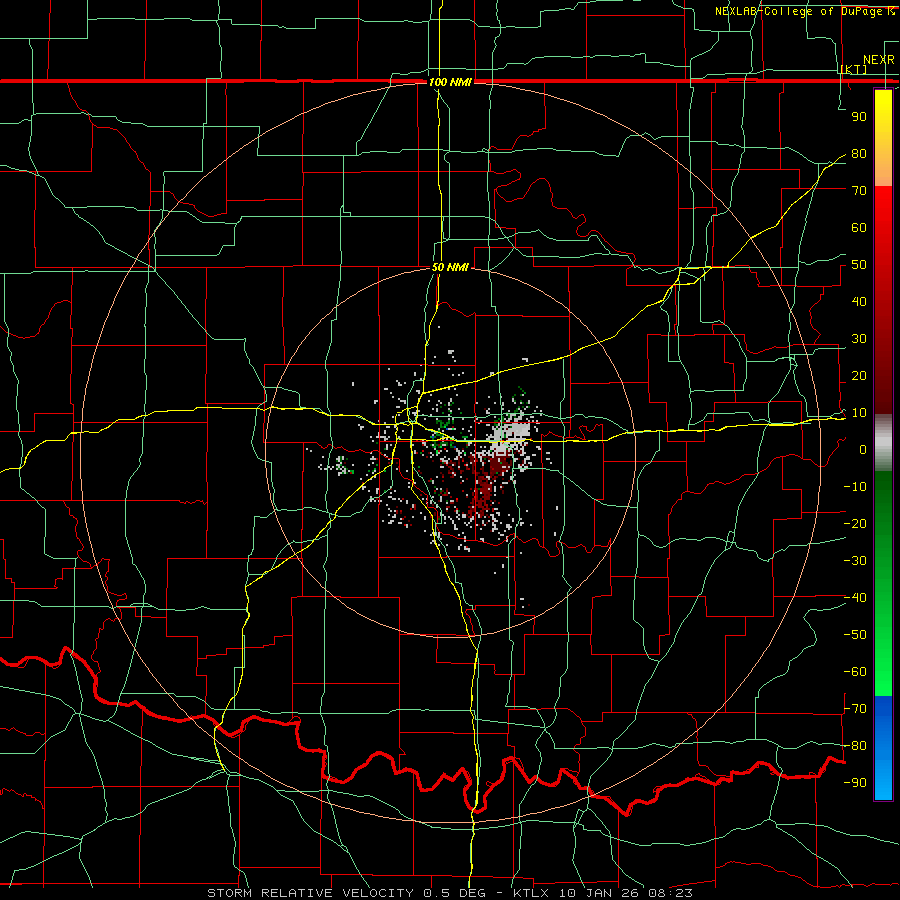This screenshot has width=900, height=900.
Task: Select the 0 value on the velocity scale
Action: [863, 450]
